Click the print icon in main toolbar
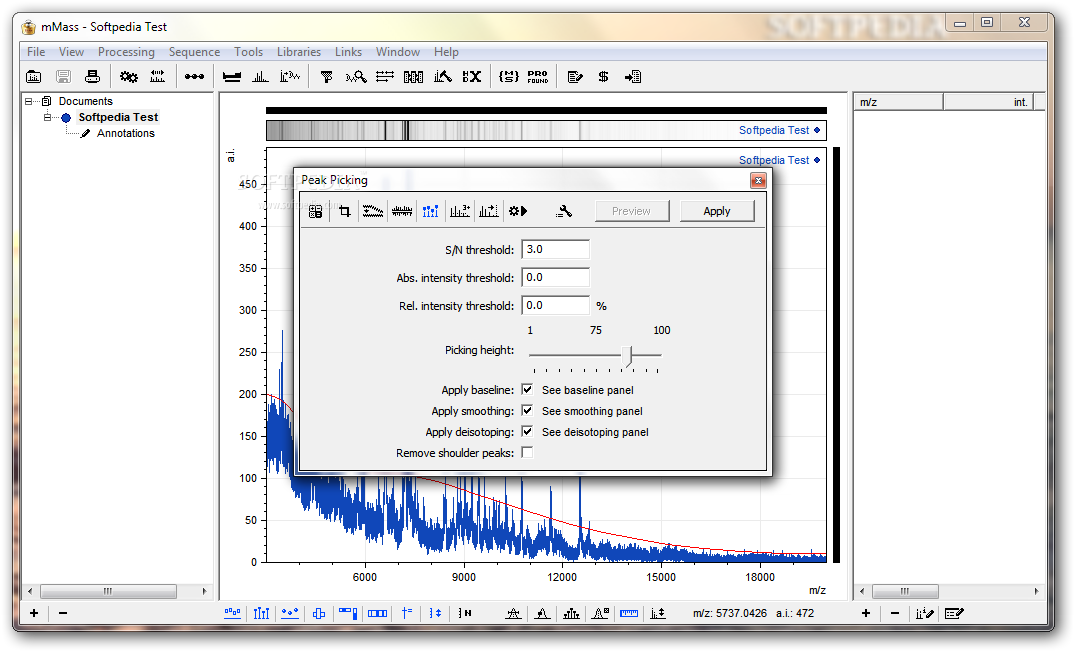1075x652 pixels. pos(93,77)
